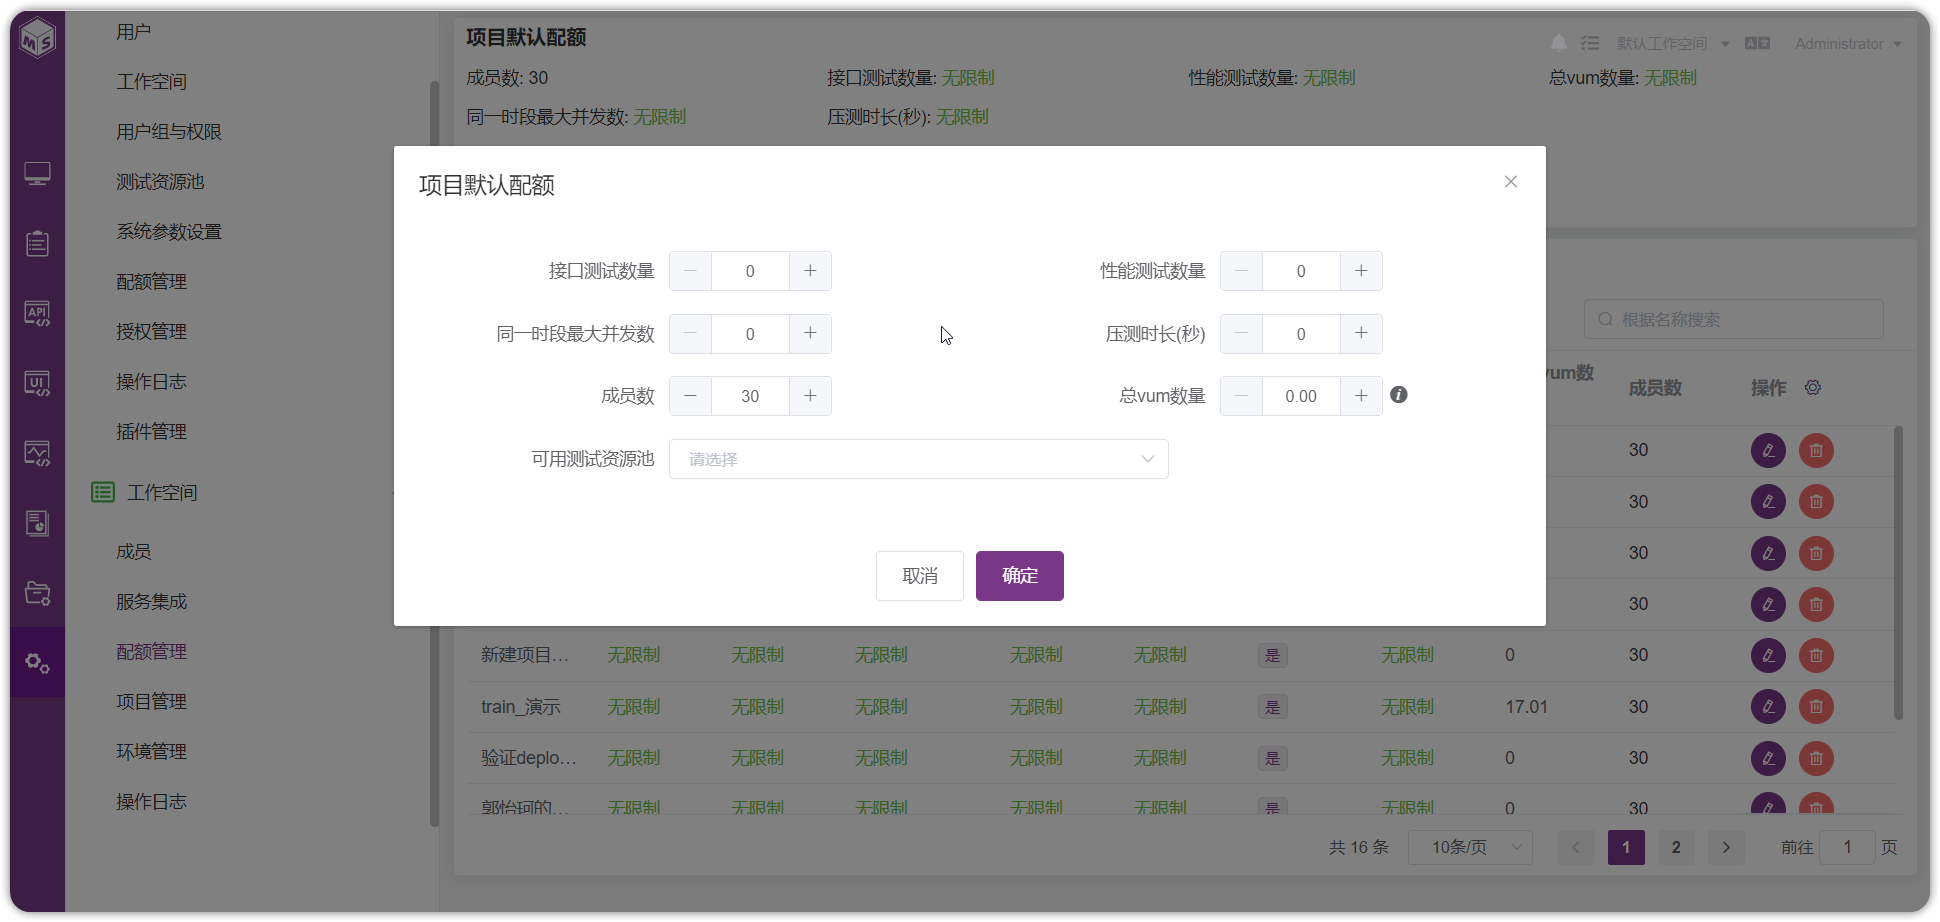Increase 同一时段最大并发数 value
This screenshot has height=922, width=1940.
(x=810, y=333)
